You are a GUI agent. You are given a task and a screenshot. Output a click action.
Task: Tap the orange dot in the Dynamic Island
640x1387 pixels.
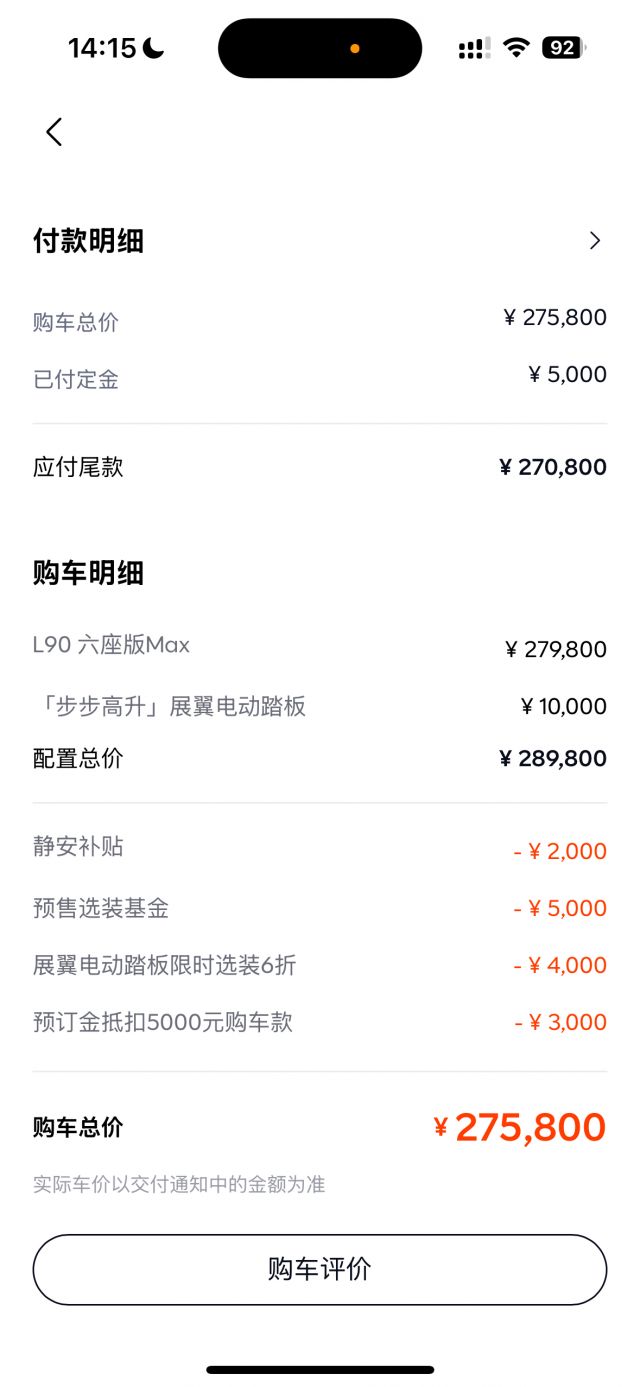pyautogui.click(x=354, y=47)
